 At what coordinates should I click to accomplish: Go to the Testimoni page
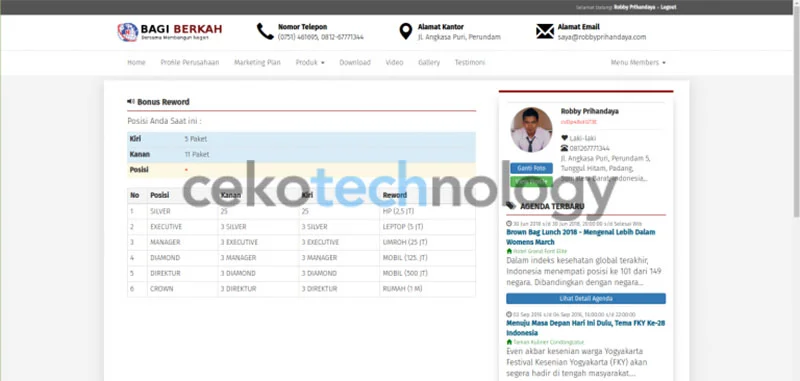tap(469, 62)
